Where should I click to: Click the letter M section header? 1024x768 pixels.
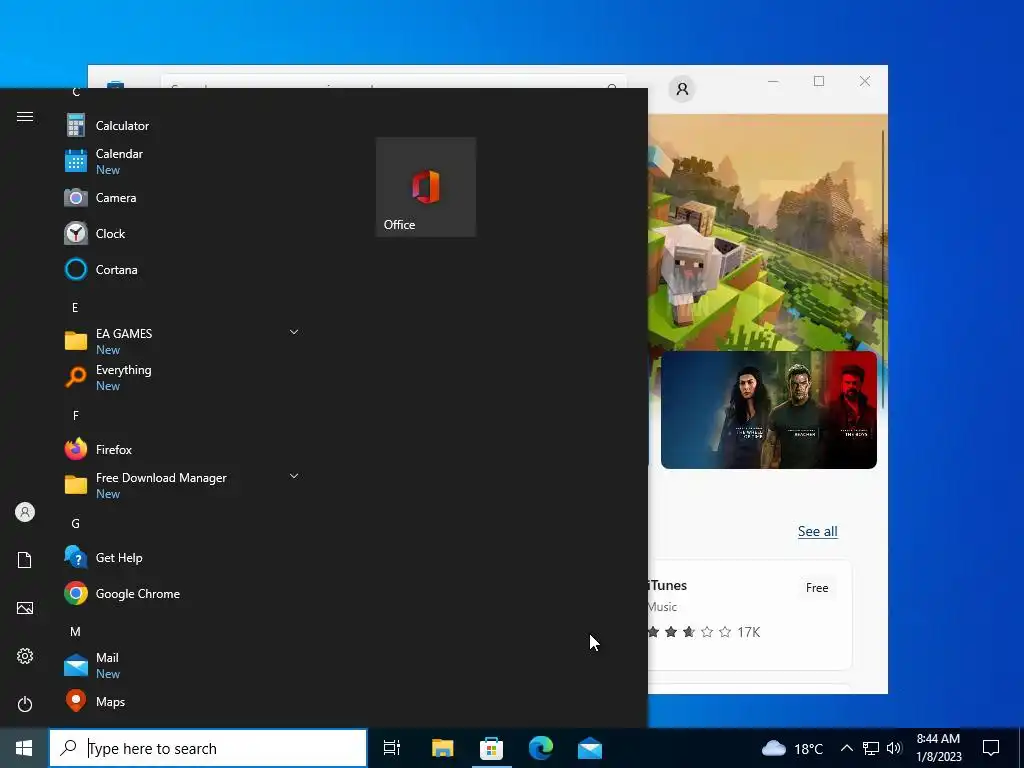click(x=76, y=632)
